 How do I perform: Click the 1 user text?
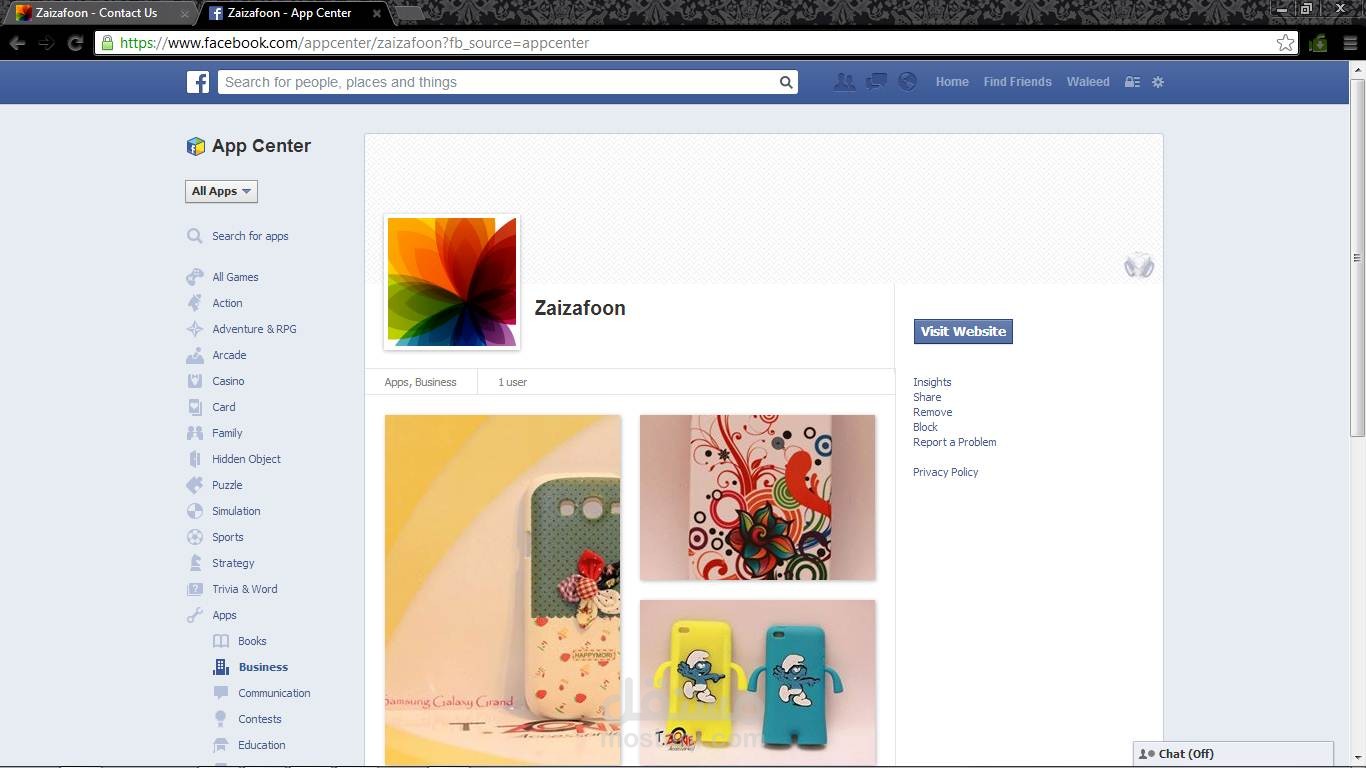click(512, 382)
